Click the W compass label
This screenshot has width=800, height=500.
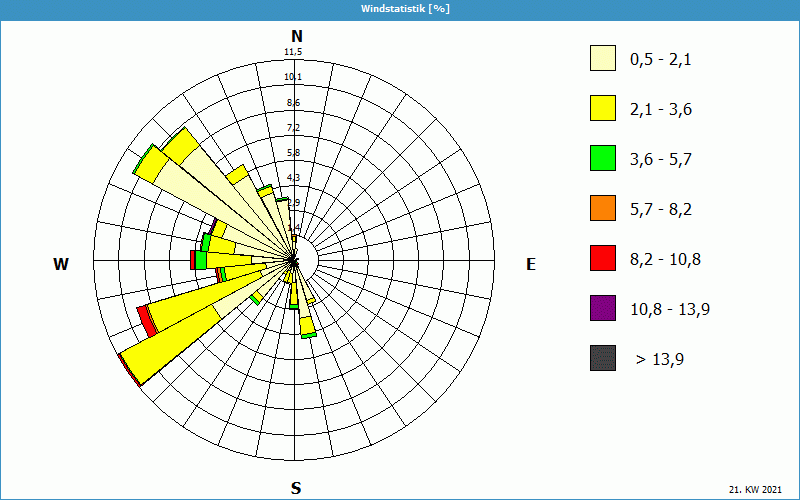click(x=61, y=264)
